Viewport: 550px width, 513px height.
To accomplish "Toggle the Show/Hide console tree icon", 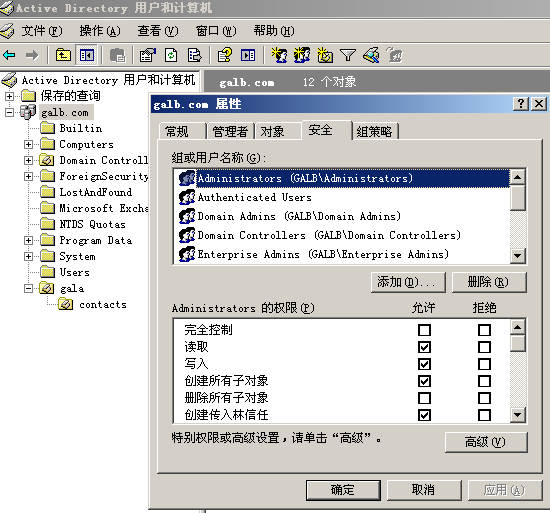I will tap(87, 55).
